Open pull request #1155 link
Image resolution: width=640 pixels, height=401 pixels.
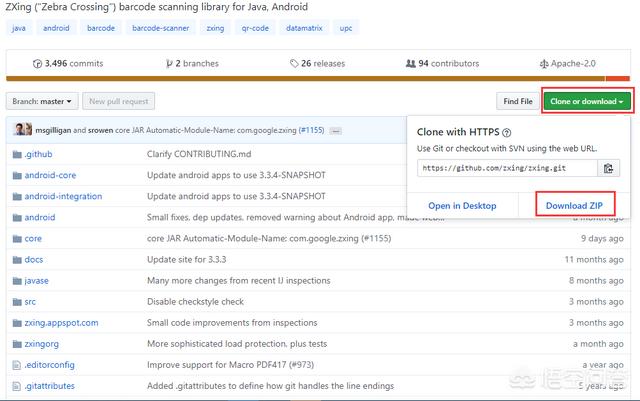pos(311,130)
